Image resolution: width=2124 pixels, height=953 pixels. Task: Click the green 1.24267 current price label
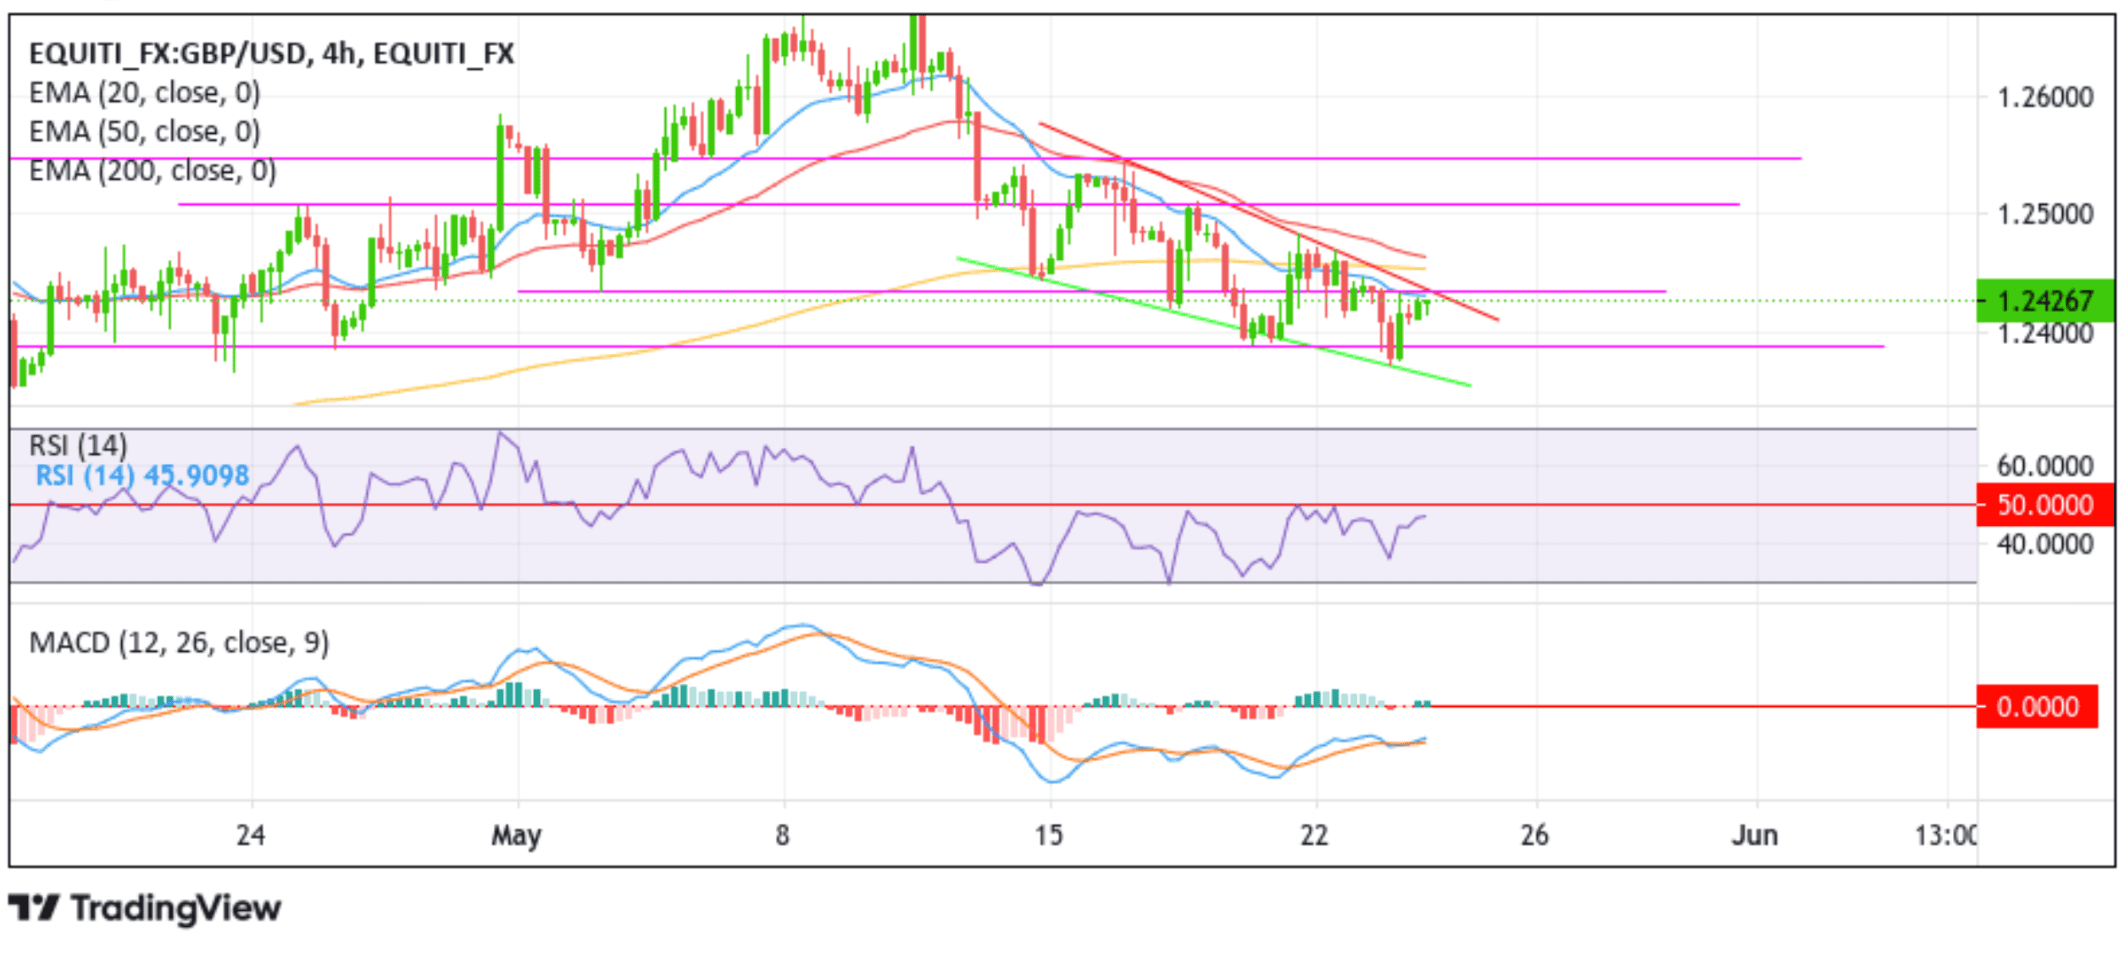(2045, 300)
